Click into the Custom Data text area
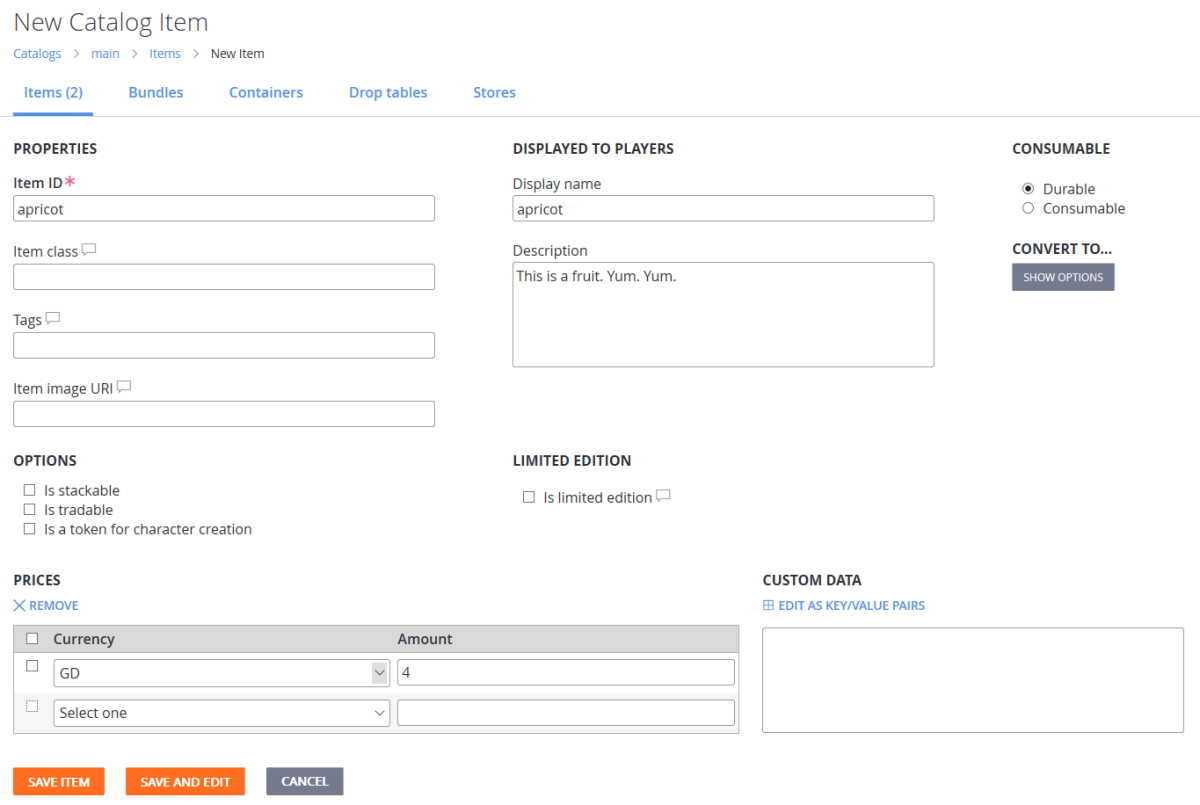 973,680
